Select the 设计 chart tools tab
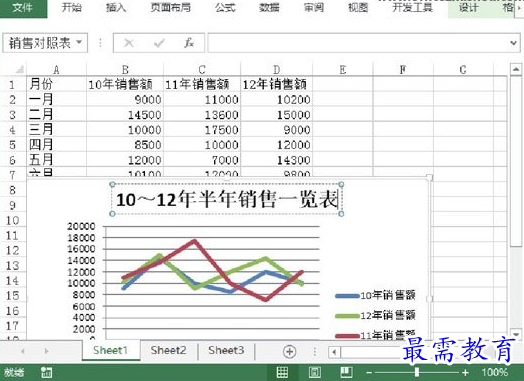This screenshot has height=381, width=524. click(x=468, y=7)
